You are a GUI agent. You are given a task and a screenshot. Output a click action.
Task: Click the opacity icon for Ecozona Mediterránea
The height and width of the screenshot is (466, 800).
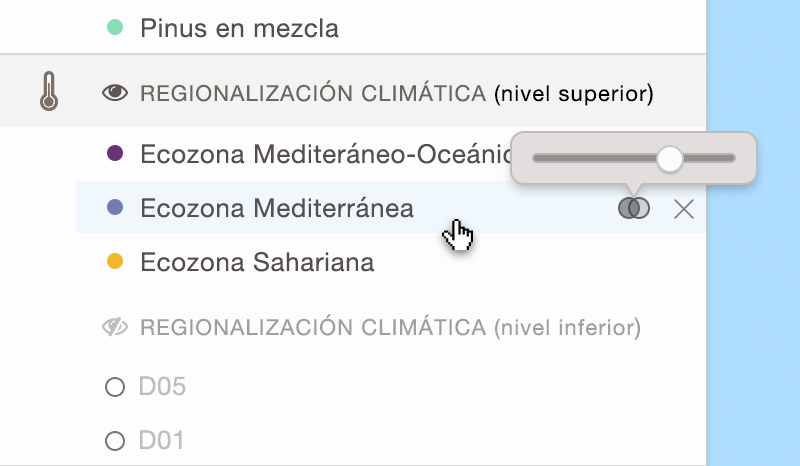pos(634,208)
